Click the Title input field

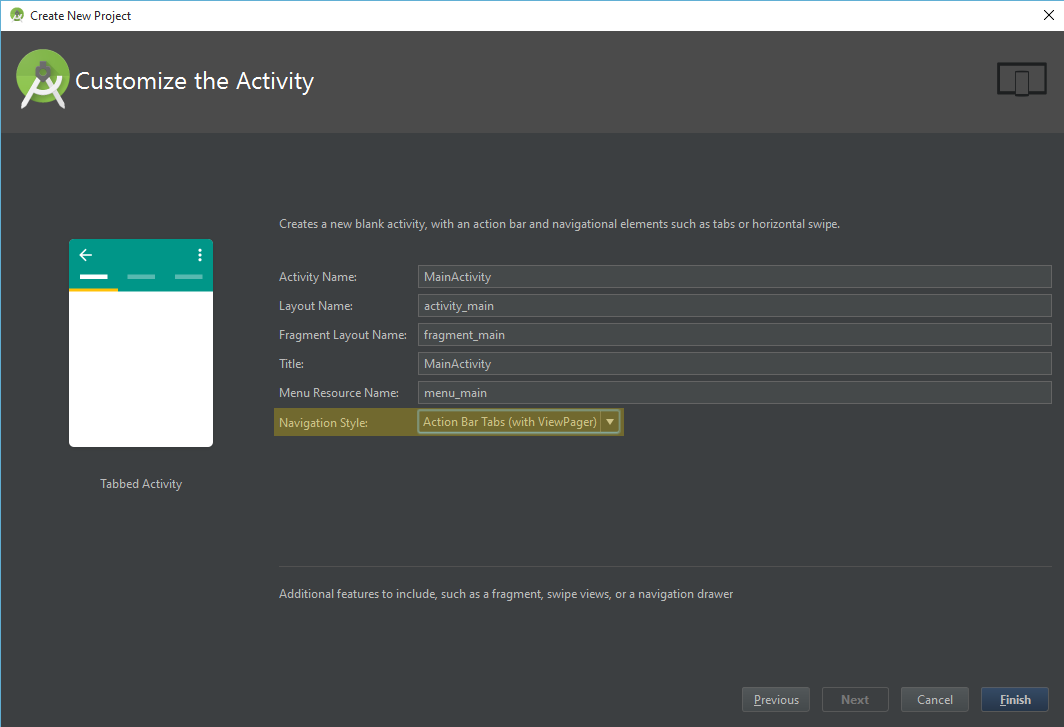(734, 364)
